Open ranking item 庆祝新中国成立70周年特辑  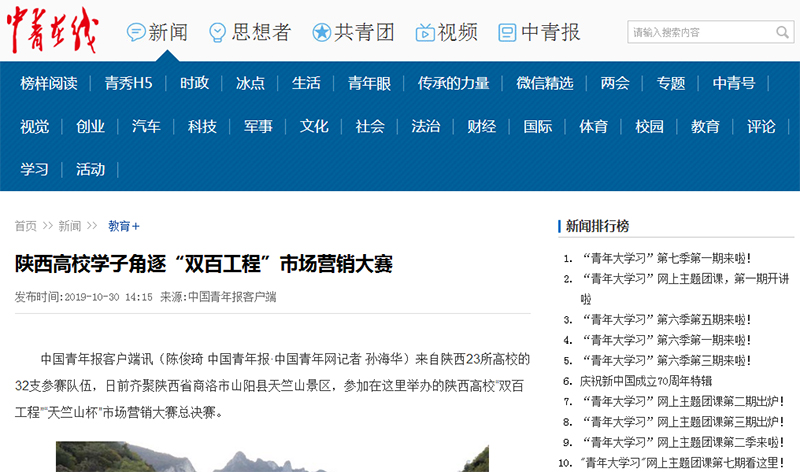tap(645, 381)
